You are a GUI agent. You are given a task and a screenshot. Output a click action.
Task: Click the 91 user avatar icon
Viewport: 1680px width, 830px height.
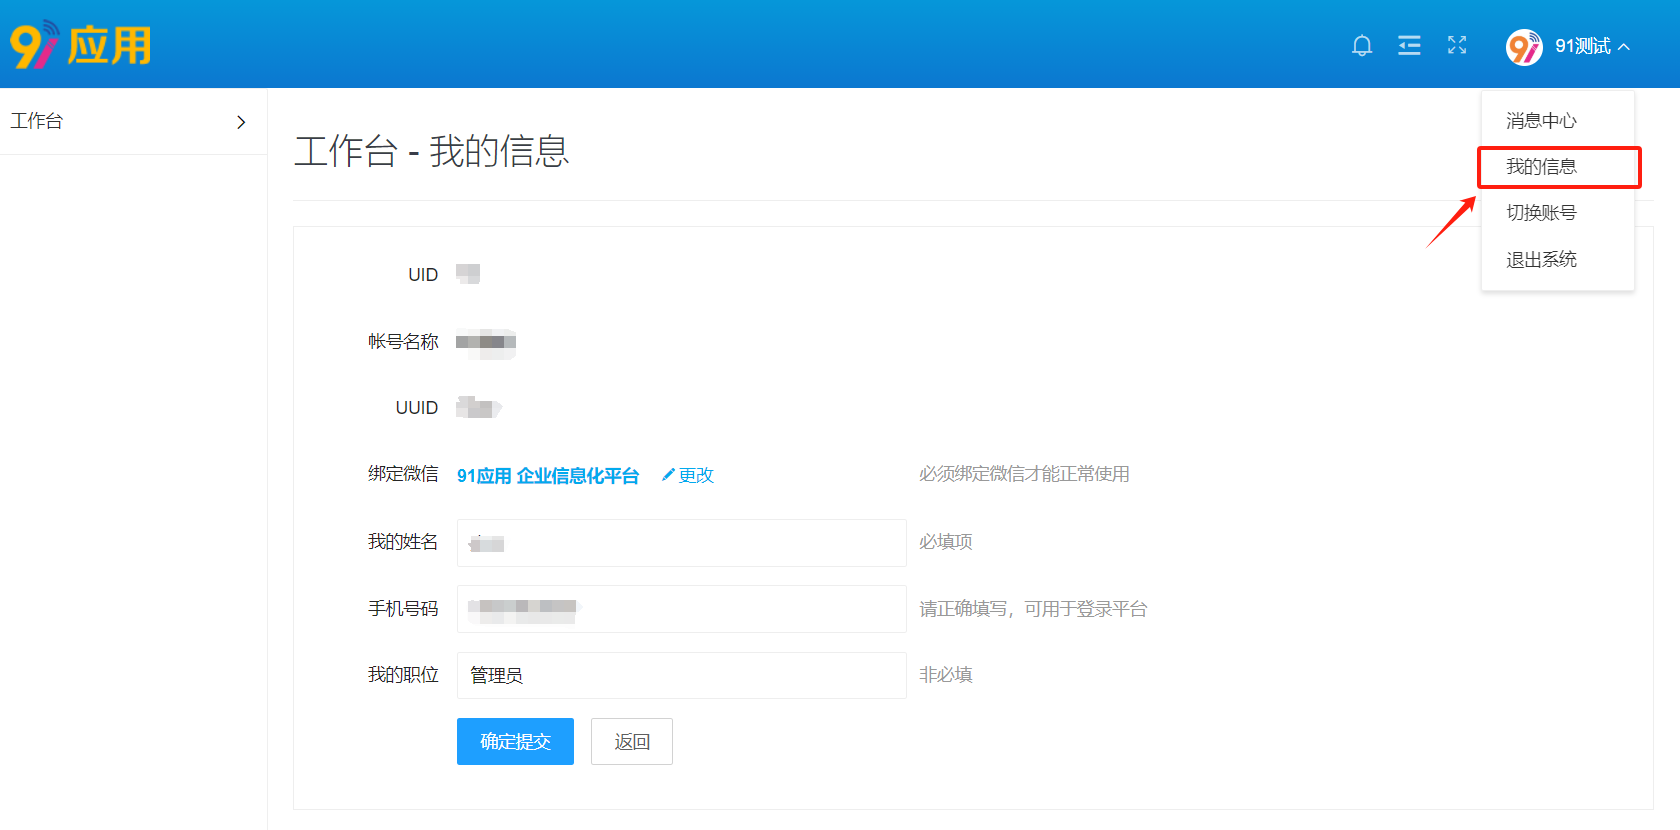pyautogui.click(x=1524, y=47)
